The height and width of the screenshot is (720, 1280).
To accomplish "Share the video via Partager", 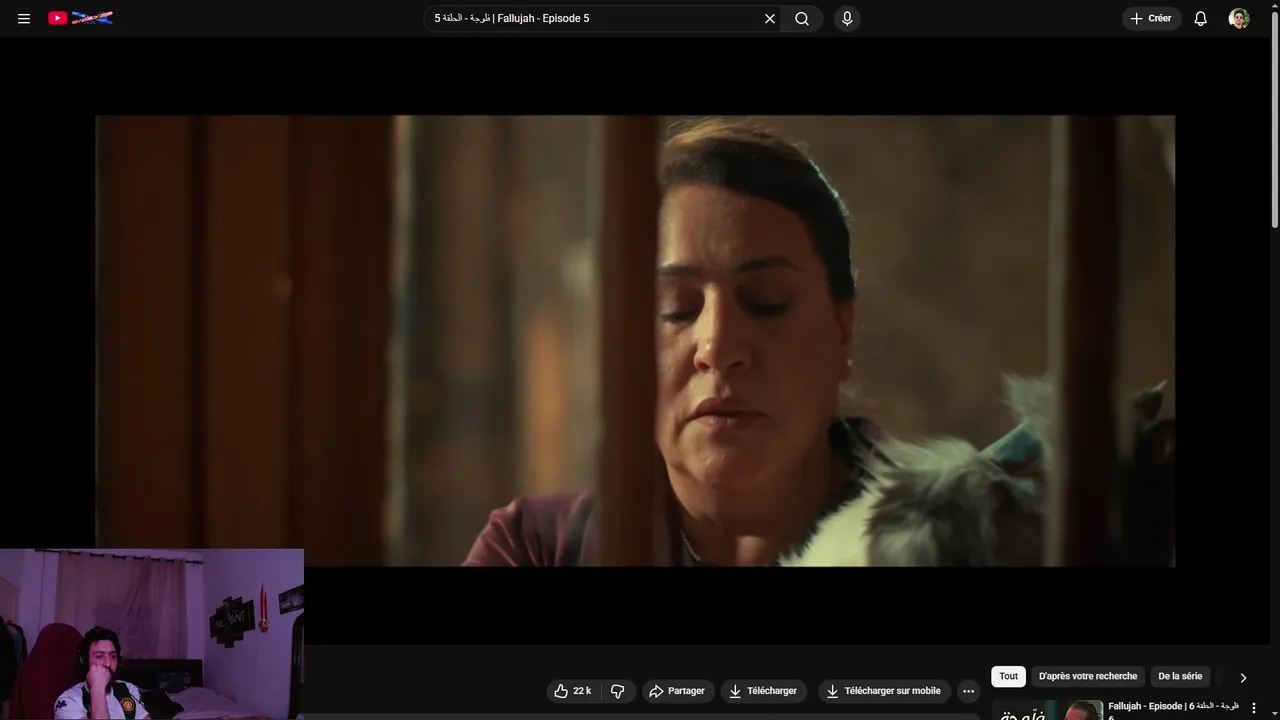I will click(677, 691).
